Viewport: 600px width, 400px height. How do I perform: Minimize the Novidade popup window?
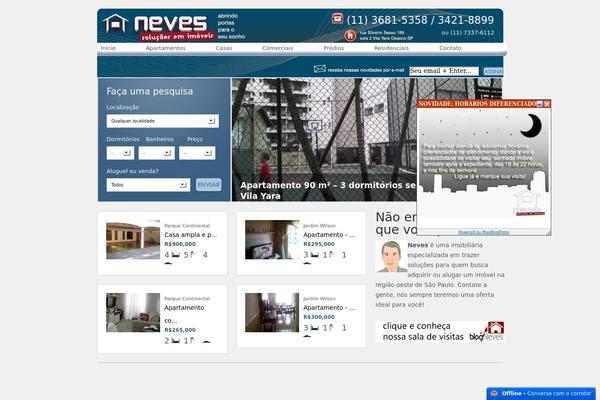tap(540, 104)
